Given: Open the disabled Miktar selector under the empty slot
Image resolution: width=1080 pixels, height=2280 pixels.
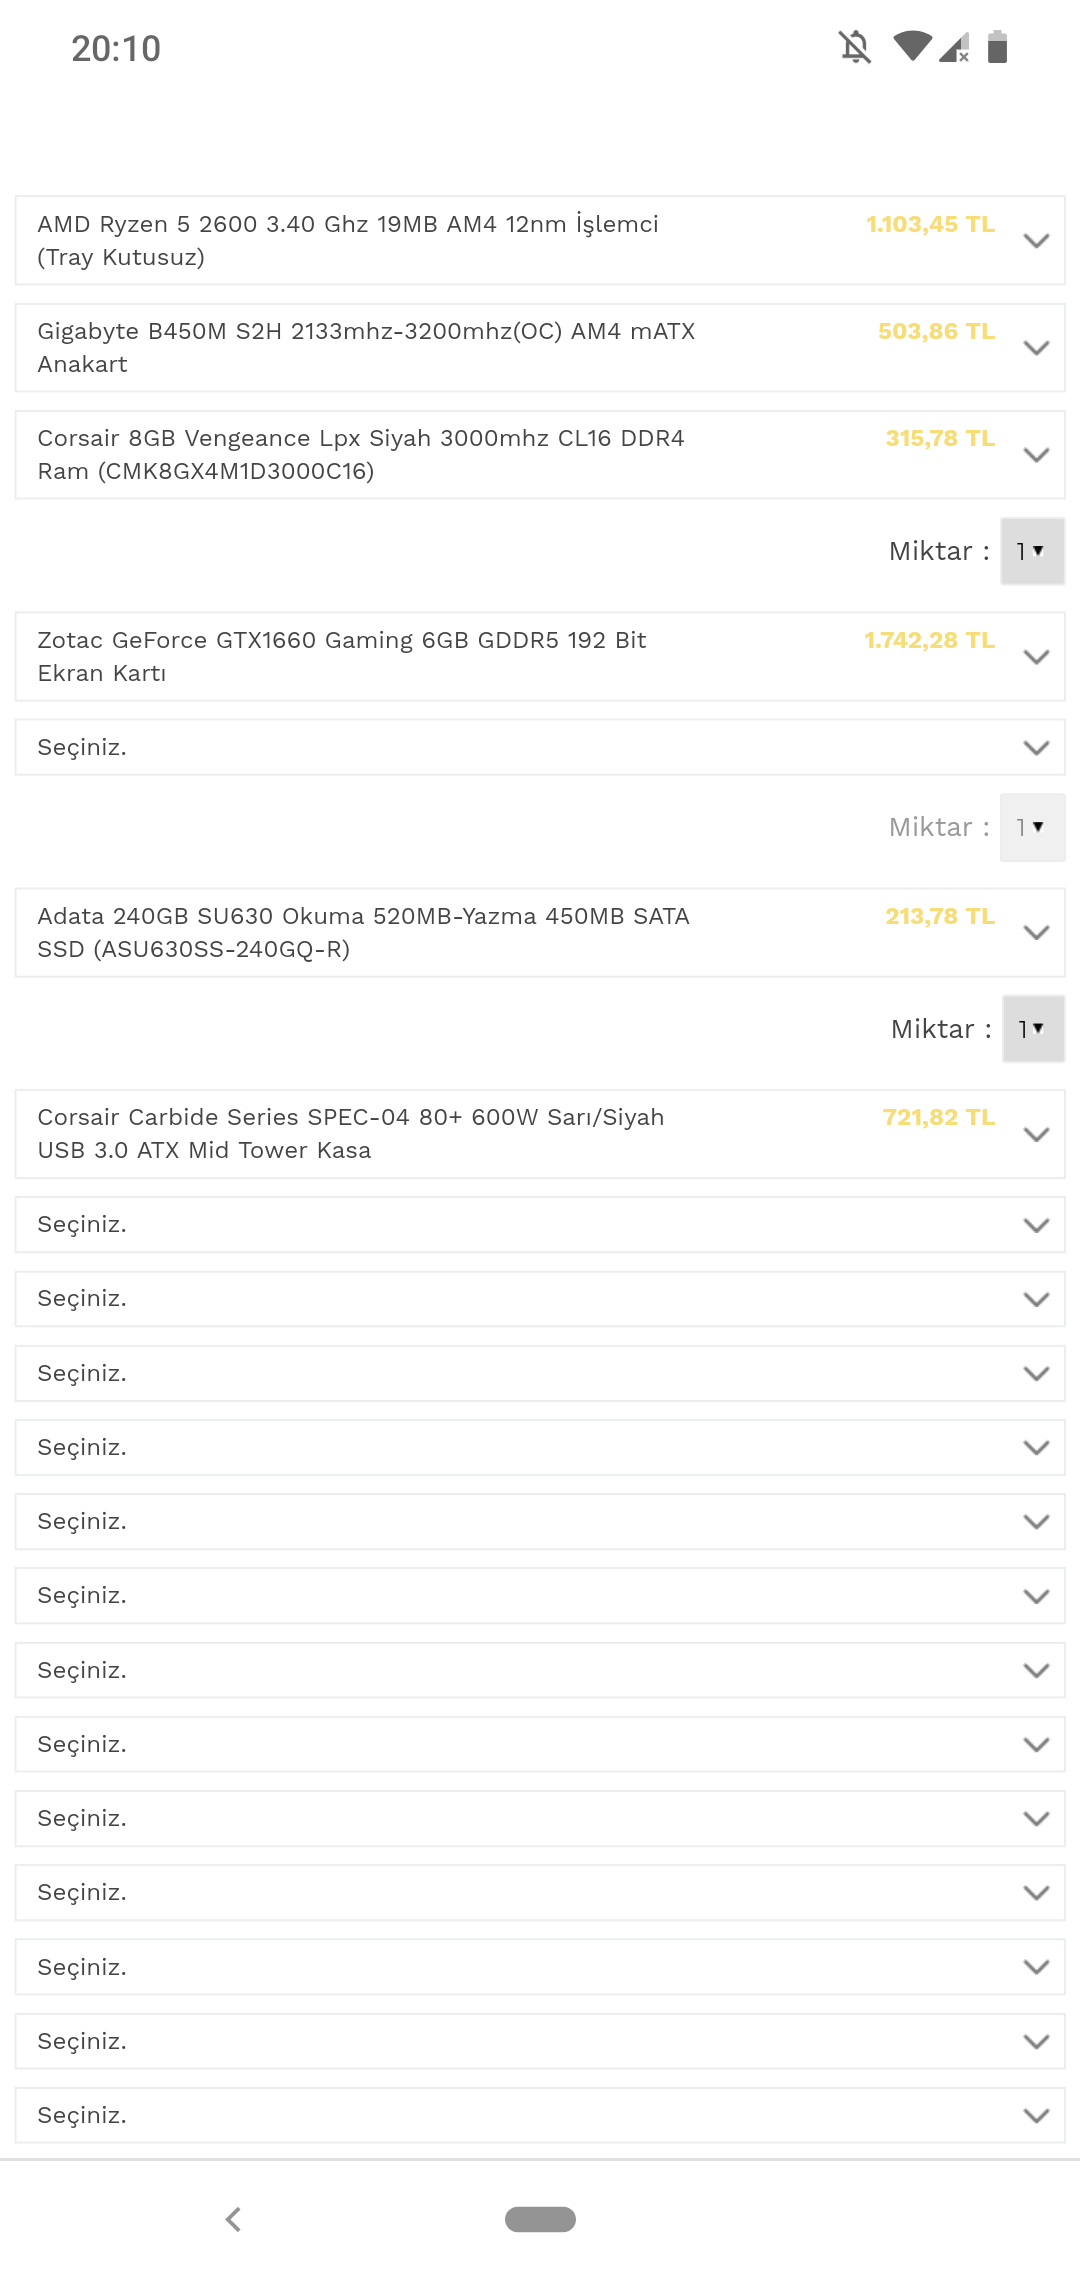Looking at the screenshot, I should click(1032, 828).
